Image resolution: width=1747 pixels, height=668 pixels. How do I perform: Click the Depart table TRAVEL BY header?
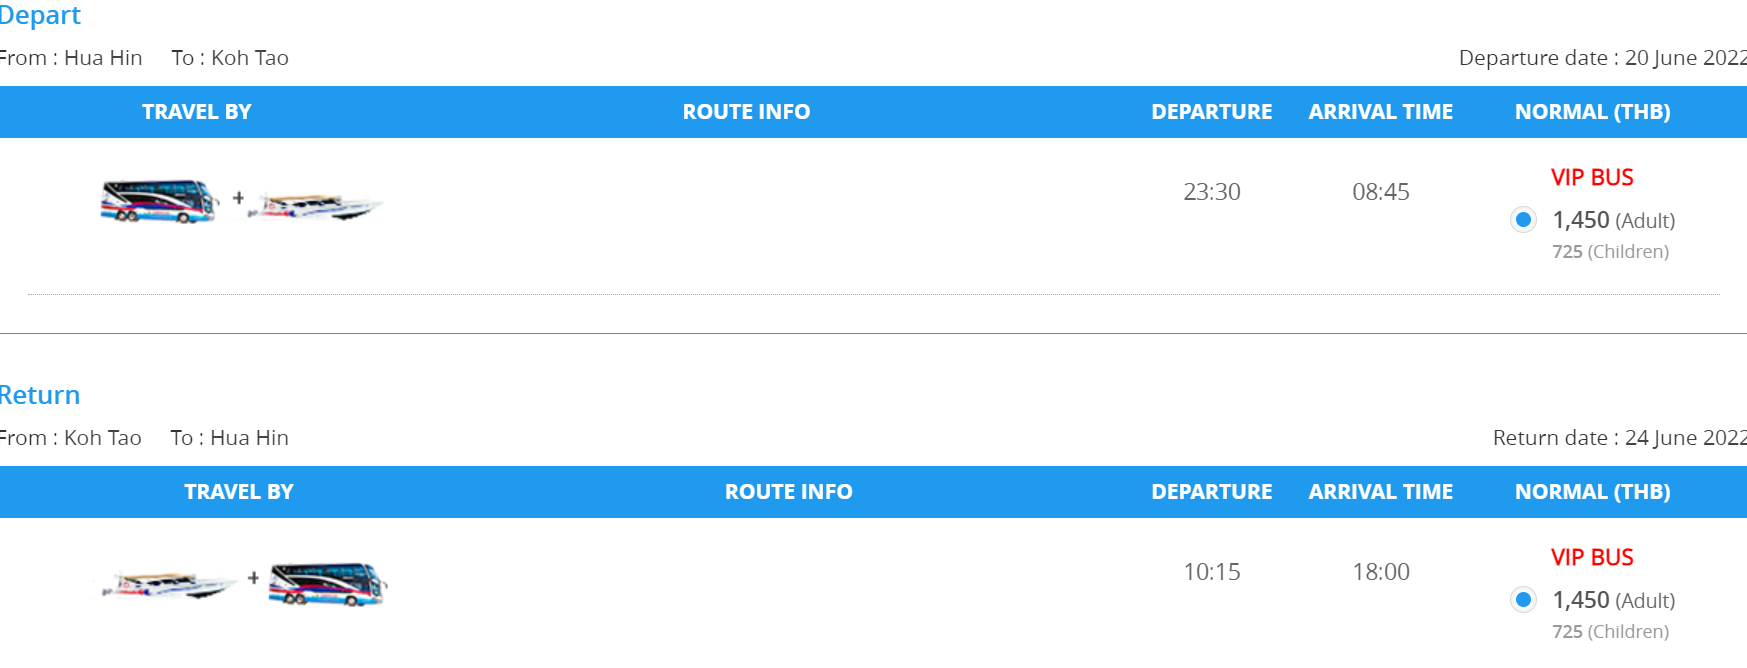point(197,112)
